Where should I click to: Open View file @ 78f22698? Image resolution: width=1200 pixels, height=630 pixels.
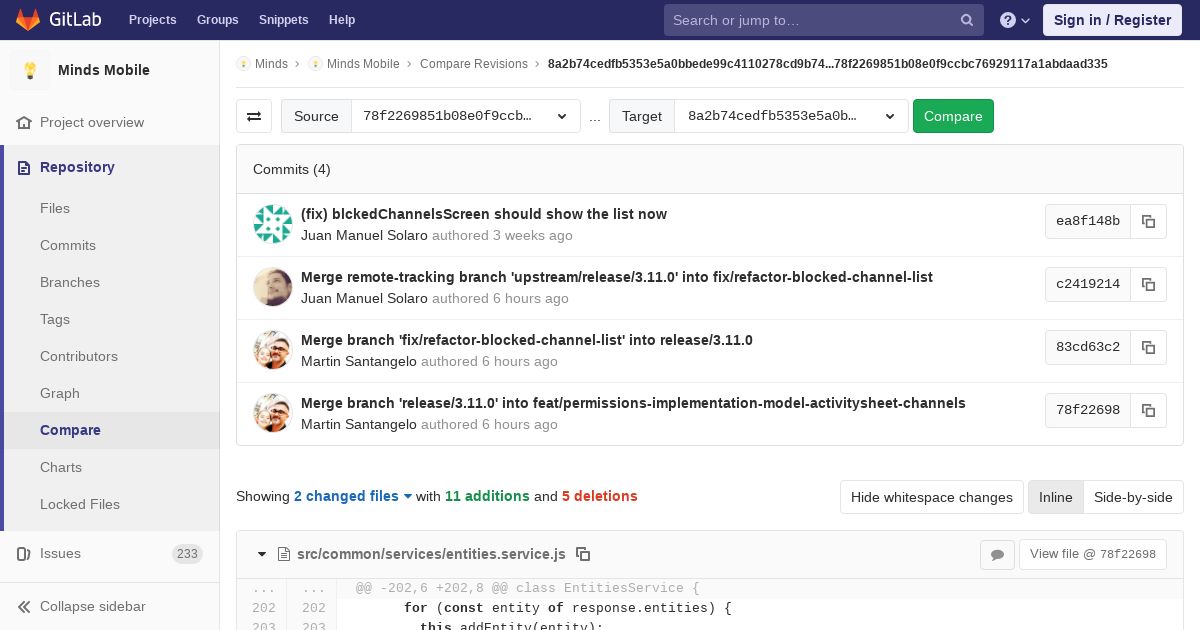1092,554
